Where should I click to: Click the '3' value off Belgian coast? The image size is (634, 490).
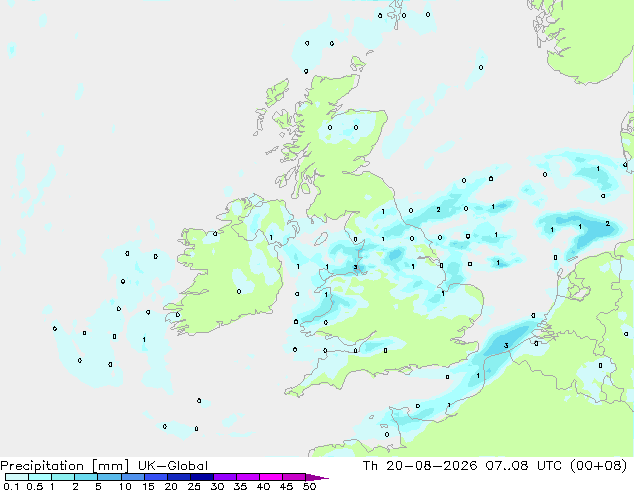(x=506, y=346)
